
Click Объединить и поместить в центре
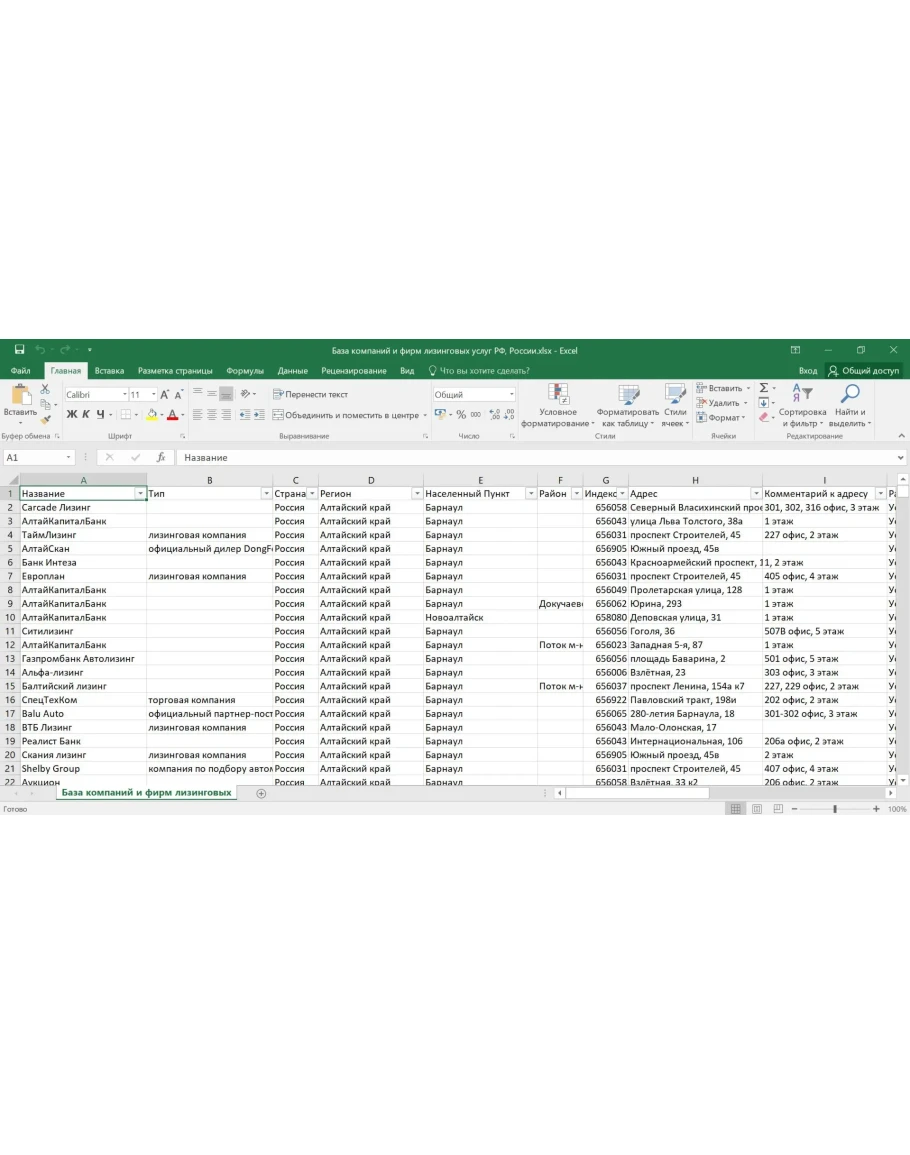click(x=346, y=415)
